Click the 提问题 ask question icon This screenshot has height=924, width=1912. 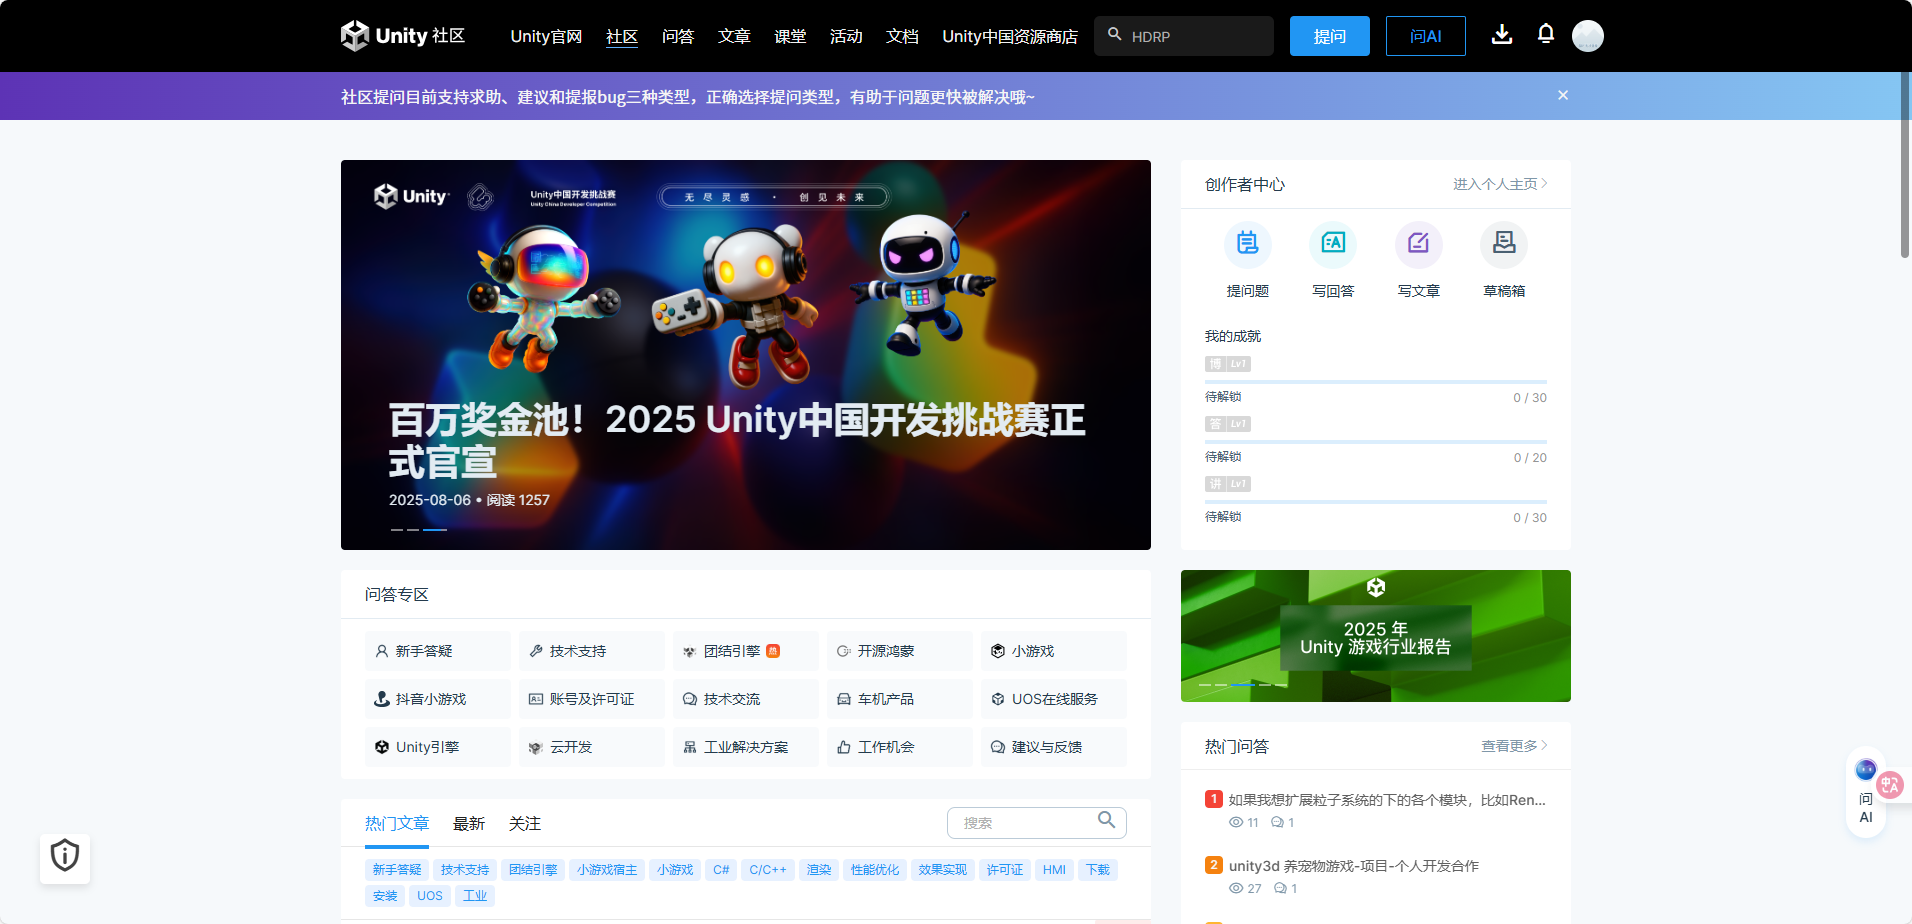(x=1247, y=244)
